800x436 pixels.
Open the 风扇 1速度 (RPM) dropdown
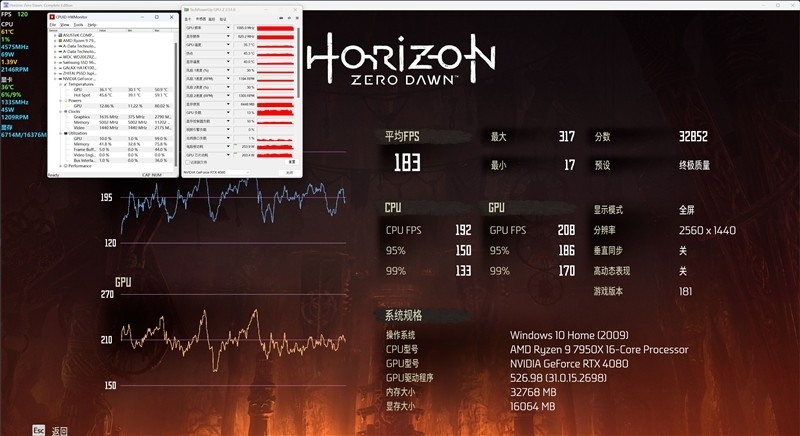coord(228,79)
